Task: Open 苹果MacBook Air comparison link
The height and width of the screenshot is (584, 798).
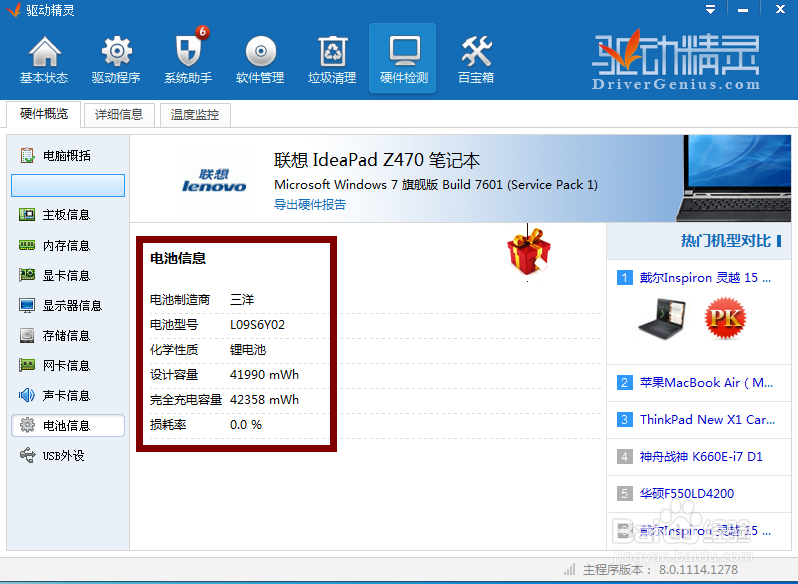Action: coord(706,383)
